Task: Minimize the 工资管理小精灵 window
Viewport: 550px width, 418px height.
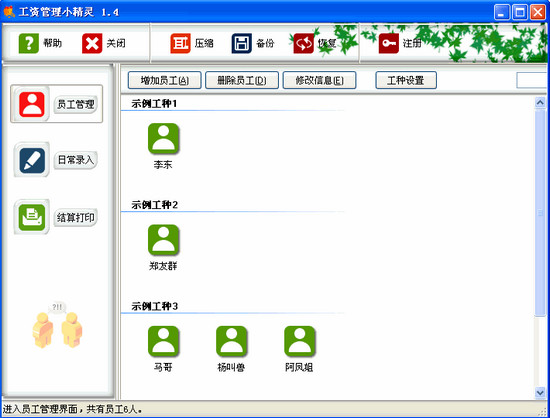Action: point(502,12)
